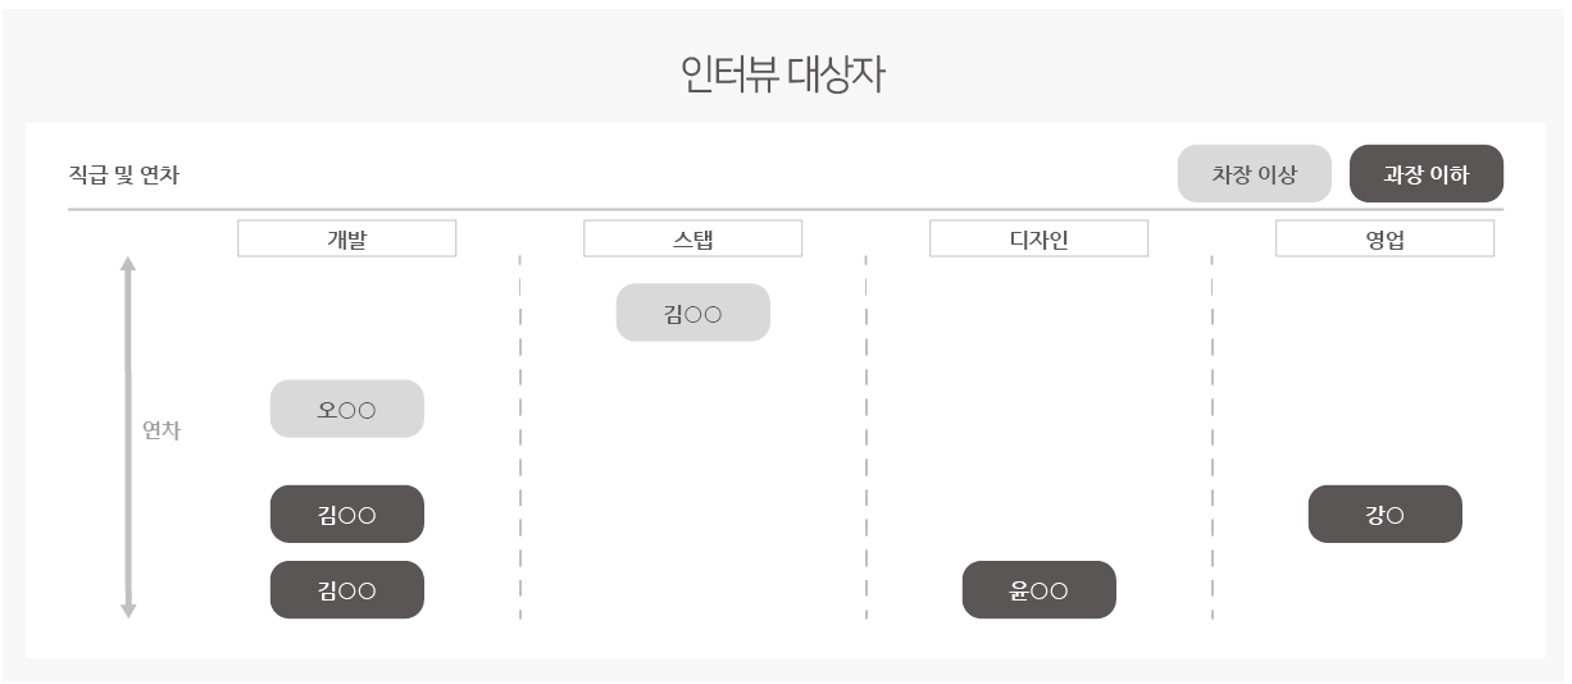Click the 김○○ pill under 스탭

coord(693,313)
